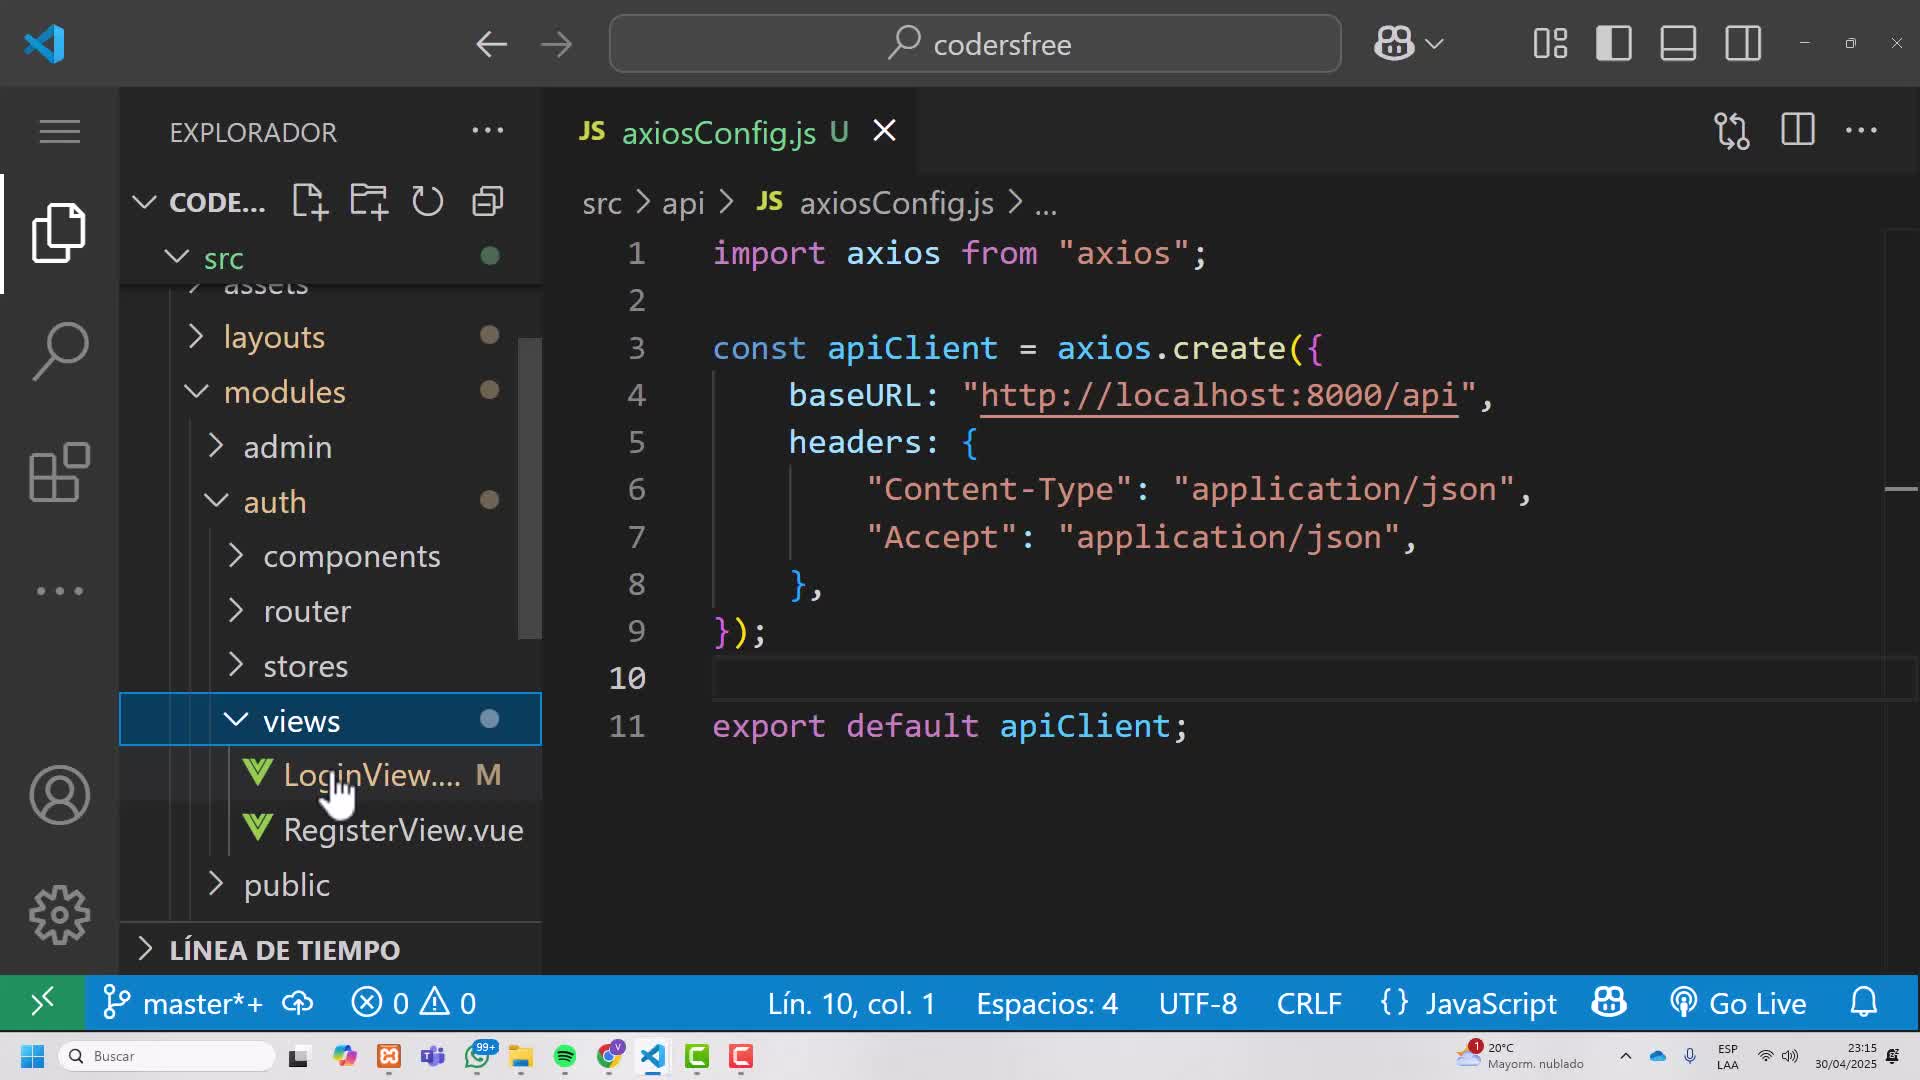Change line ending via CRLF item

1309,1003
